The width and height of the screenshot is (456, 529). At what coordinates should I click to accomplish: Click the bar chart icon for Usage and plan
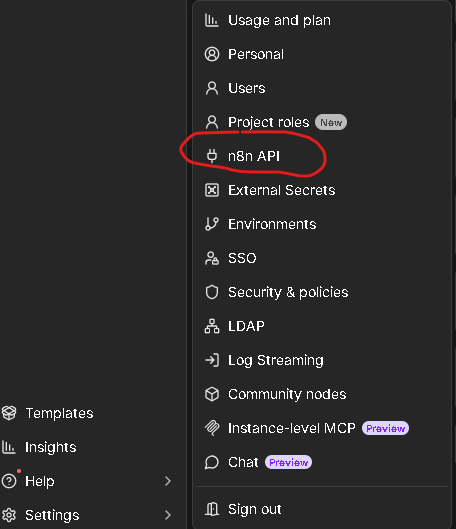[x=212, y=20]
